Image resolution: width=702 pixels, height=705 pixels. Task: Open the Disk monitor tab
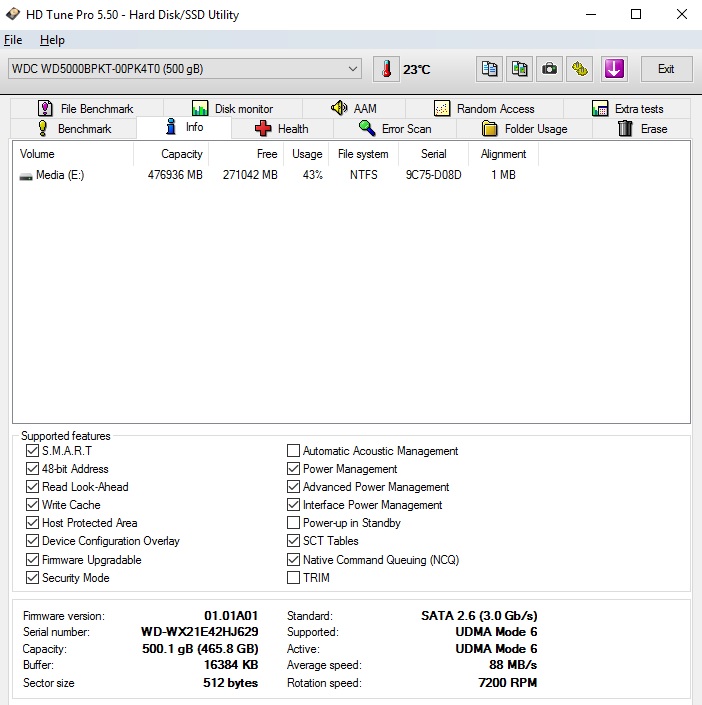coord(232,109)
